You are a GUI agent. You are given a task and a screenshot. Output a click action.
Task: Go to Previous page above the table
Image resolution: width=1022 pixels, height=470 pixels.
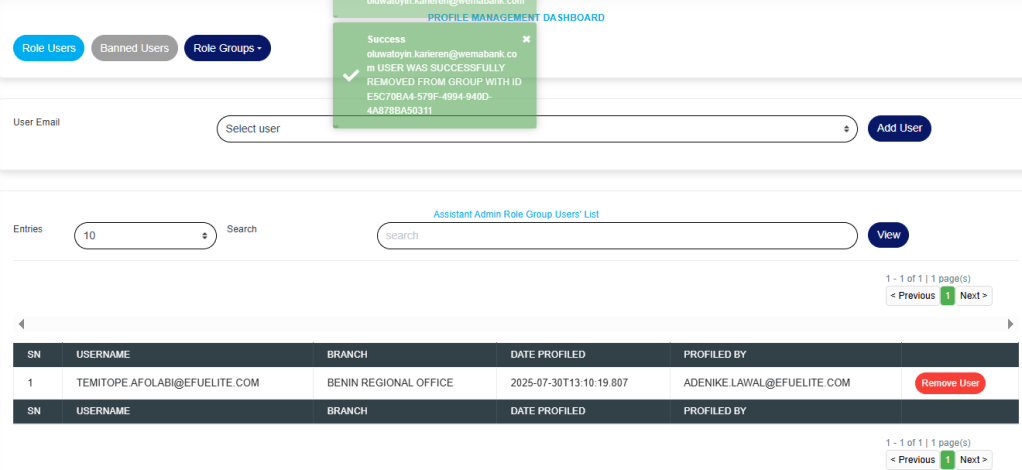click(x=912, y=296)
